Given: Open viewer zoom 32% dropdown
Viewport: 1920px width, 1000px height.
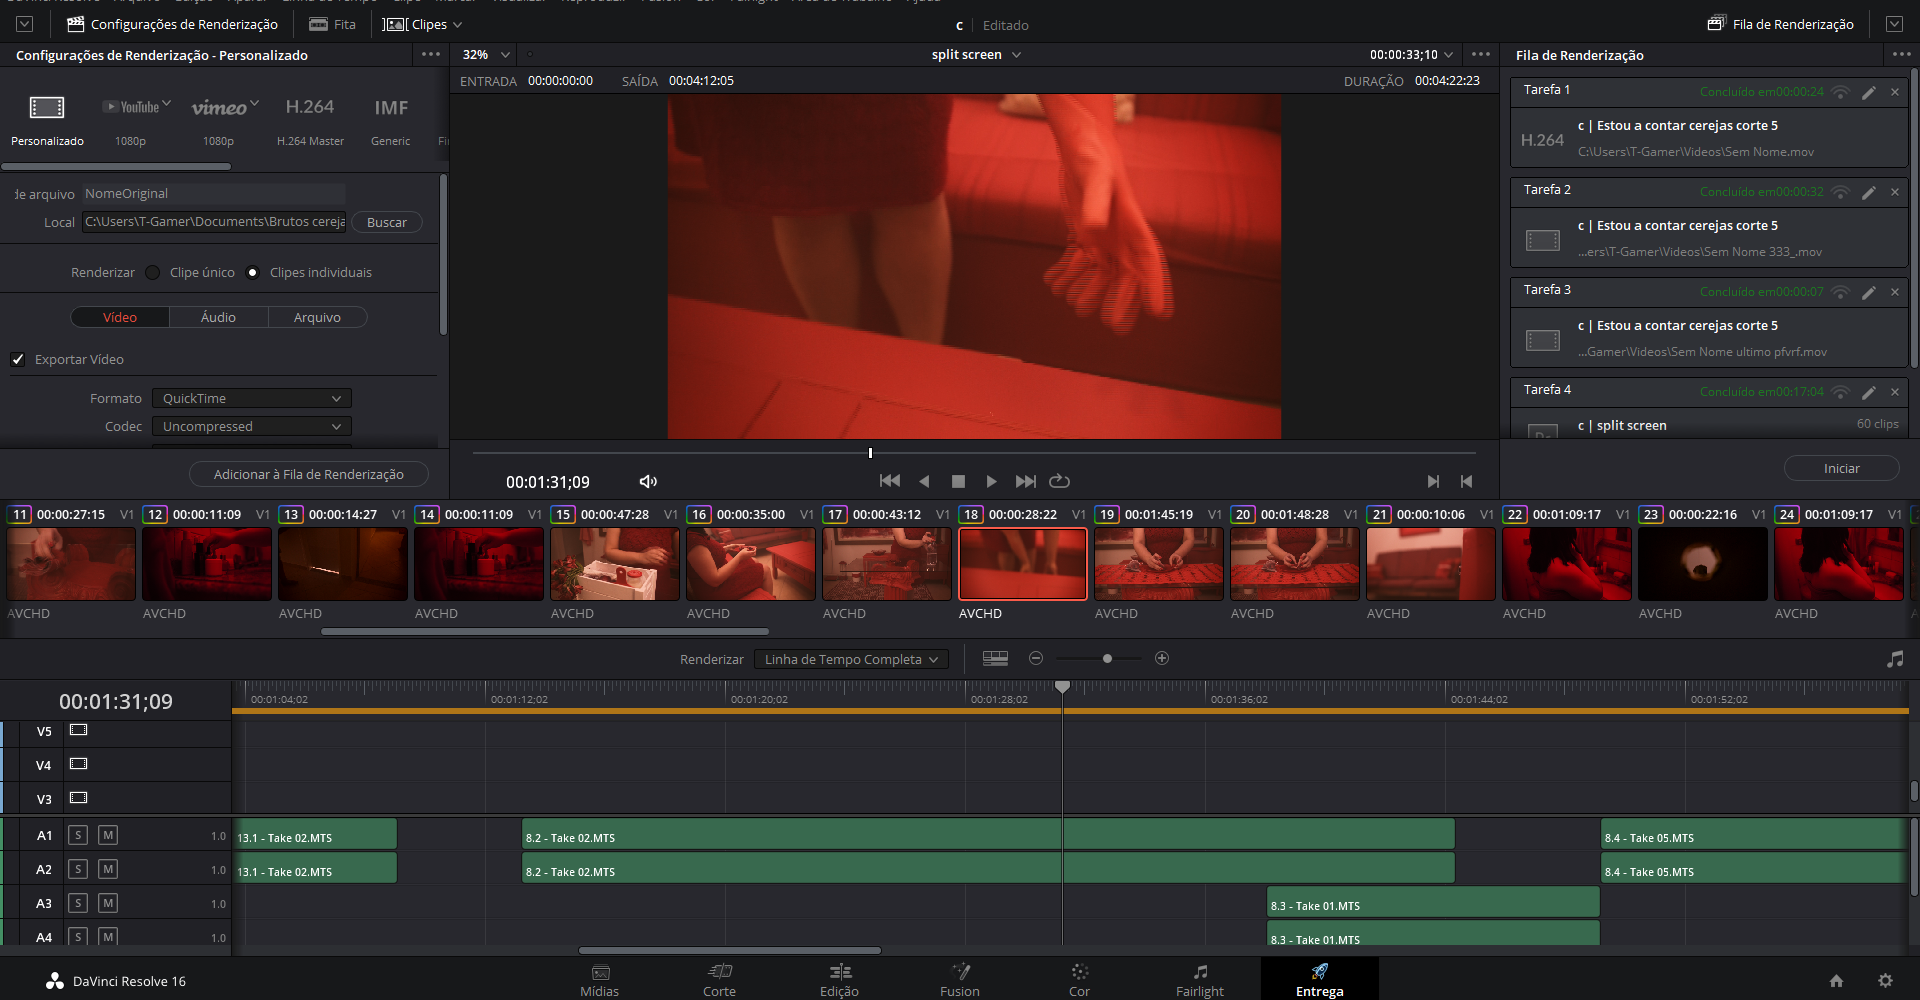Looking at the screenshot, I should (487, 54).
